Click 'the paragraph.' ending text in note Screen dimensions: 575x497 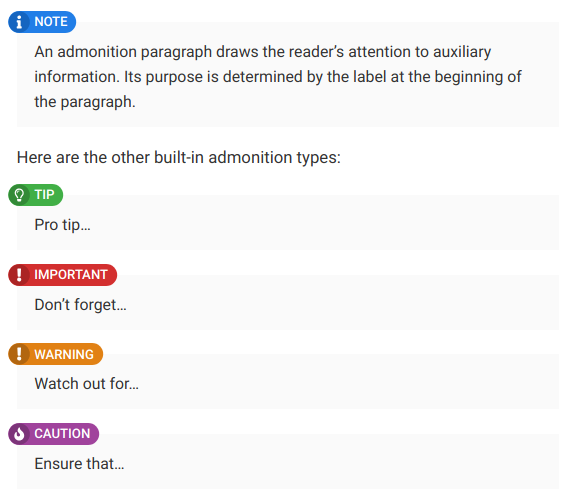(x=85, y=102)
